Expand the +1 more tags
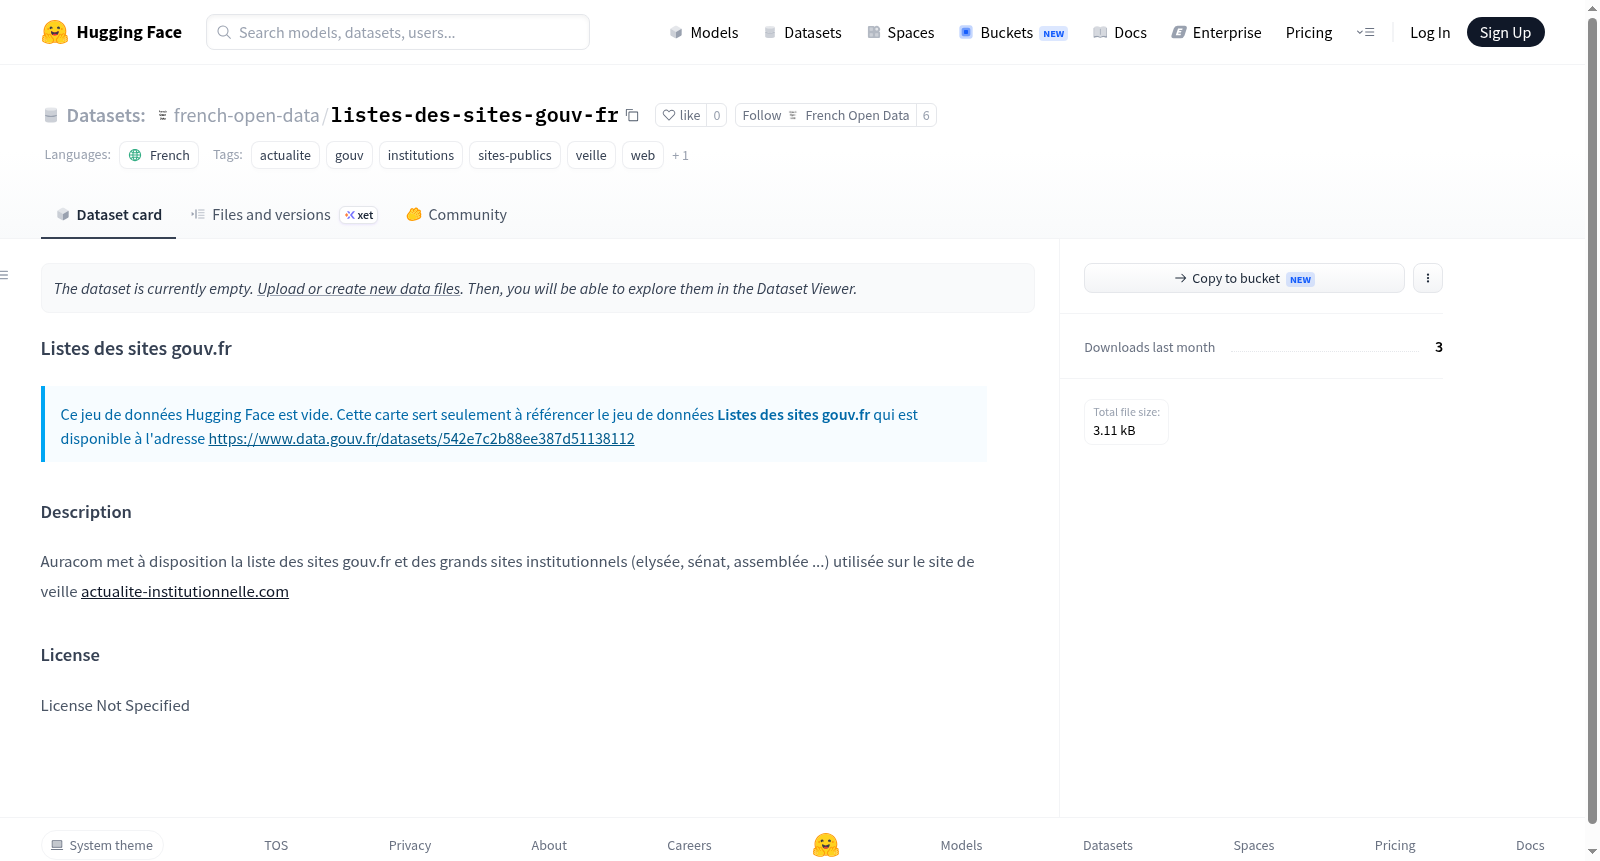The width and height of the screenshot is (1600, 861). [680, 155]
